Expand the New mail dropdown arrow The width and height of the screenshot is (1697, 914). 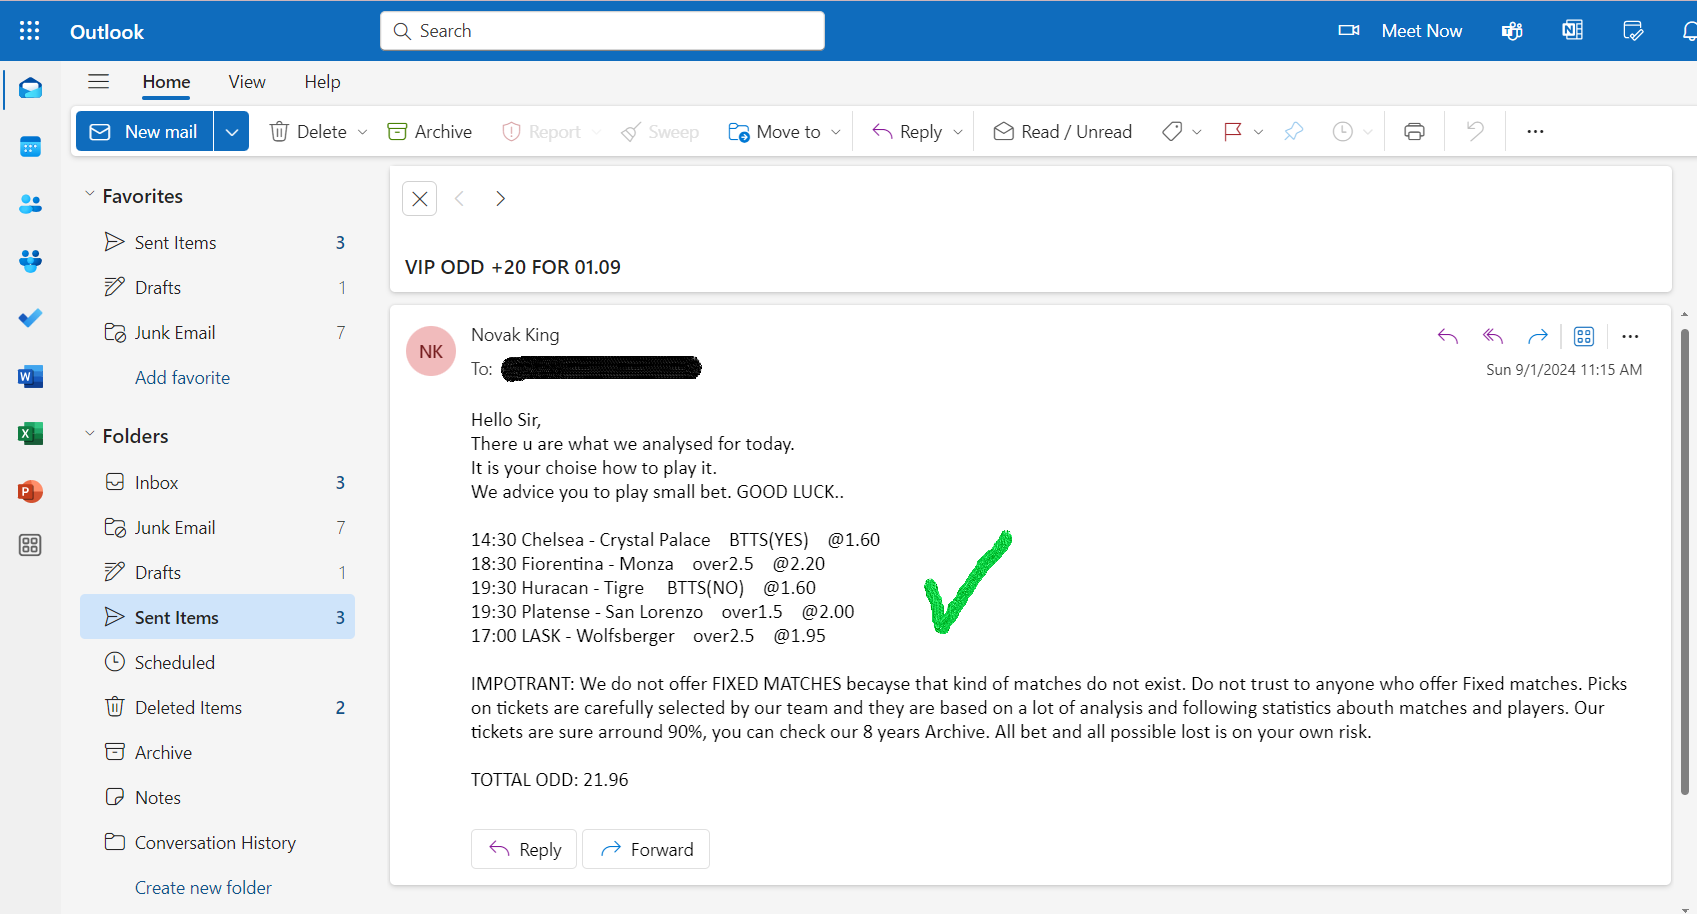[231, 131]
